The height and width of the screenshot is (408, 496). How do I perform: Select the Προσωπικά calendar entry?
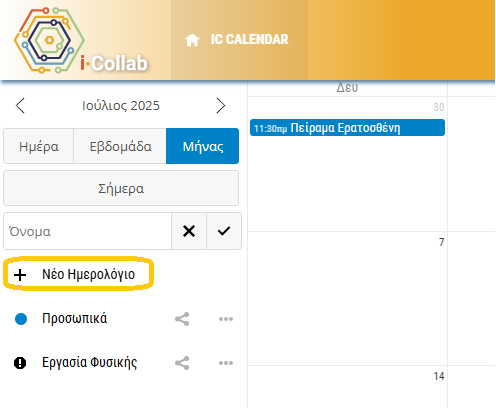(75, 318)
